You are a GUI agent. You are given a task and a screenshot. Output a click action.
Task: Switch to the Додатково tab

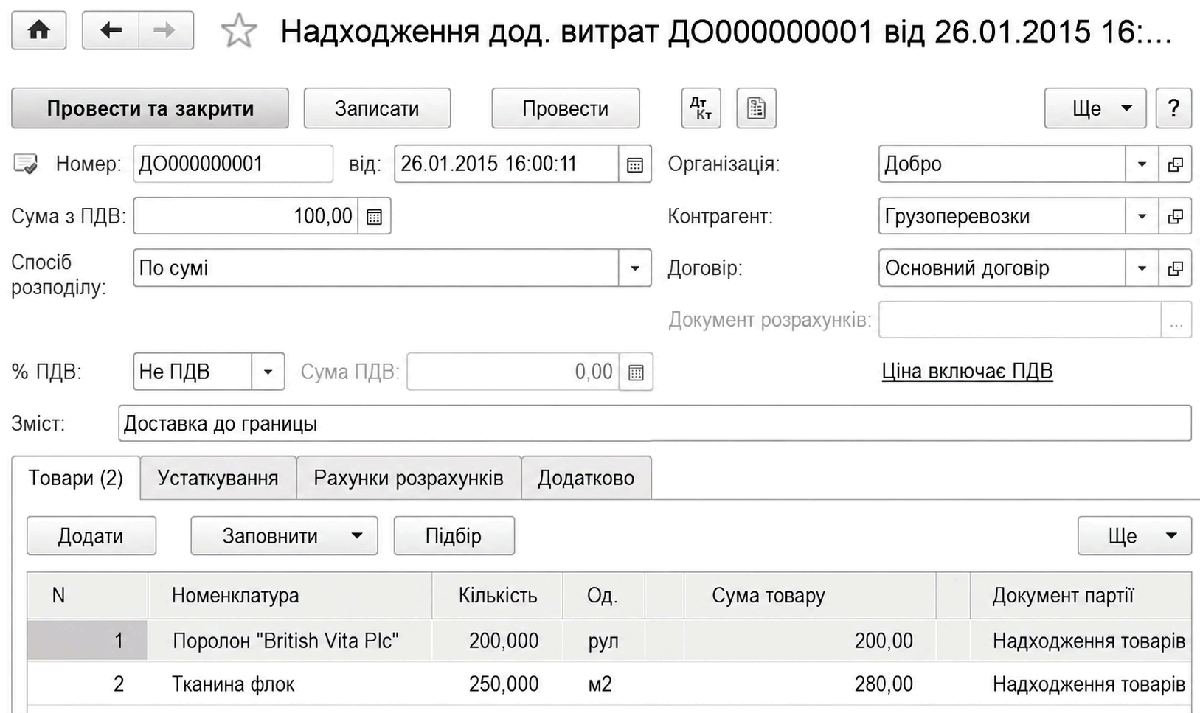pyautogui.click(x=586, y=478)
